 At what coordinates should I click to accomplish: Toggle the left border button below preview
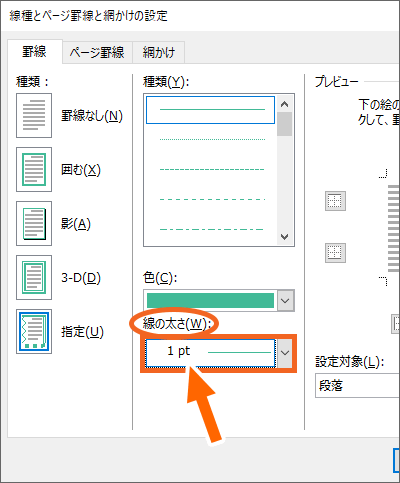(x=396, y=323)
